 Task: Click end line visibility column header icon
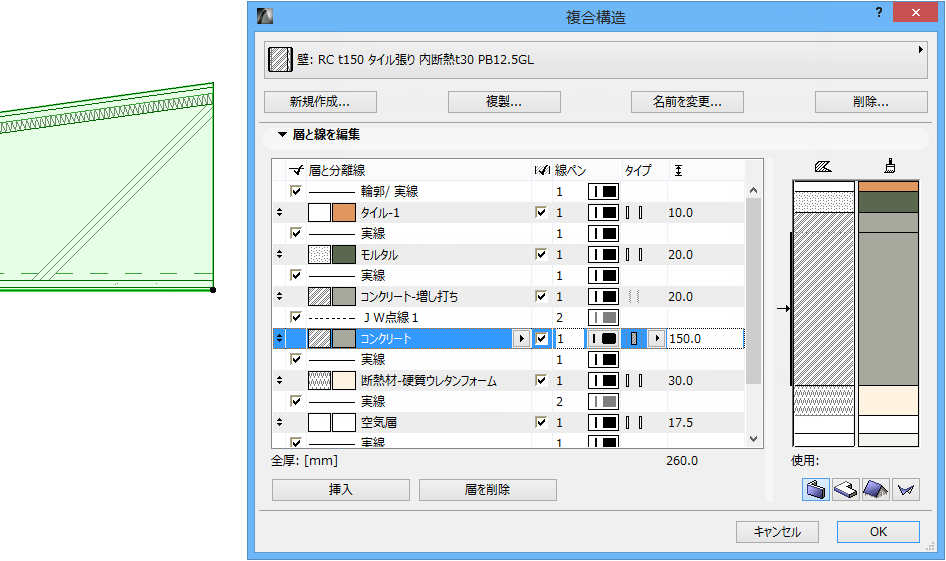coord(542,170)
